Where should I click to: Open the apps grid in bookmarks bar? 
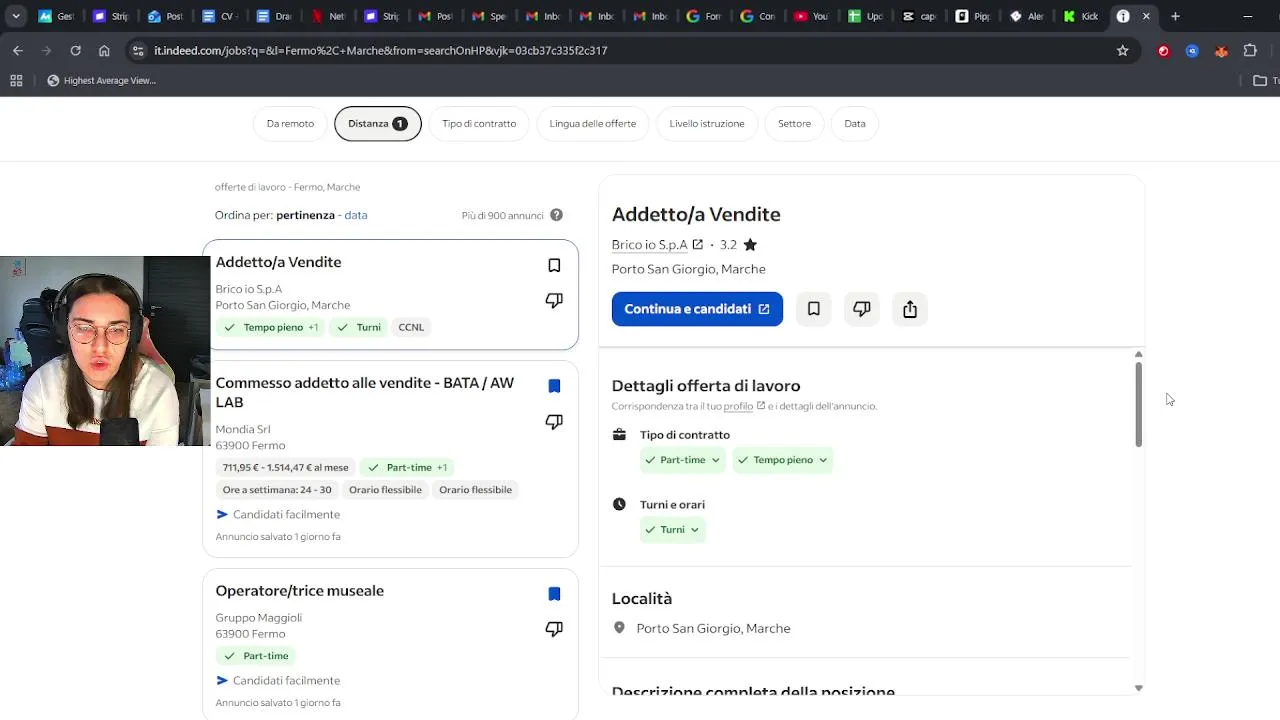point(16,81)
